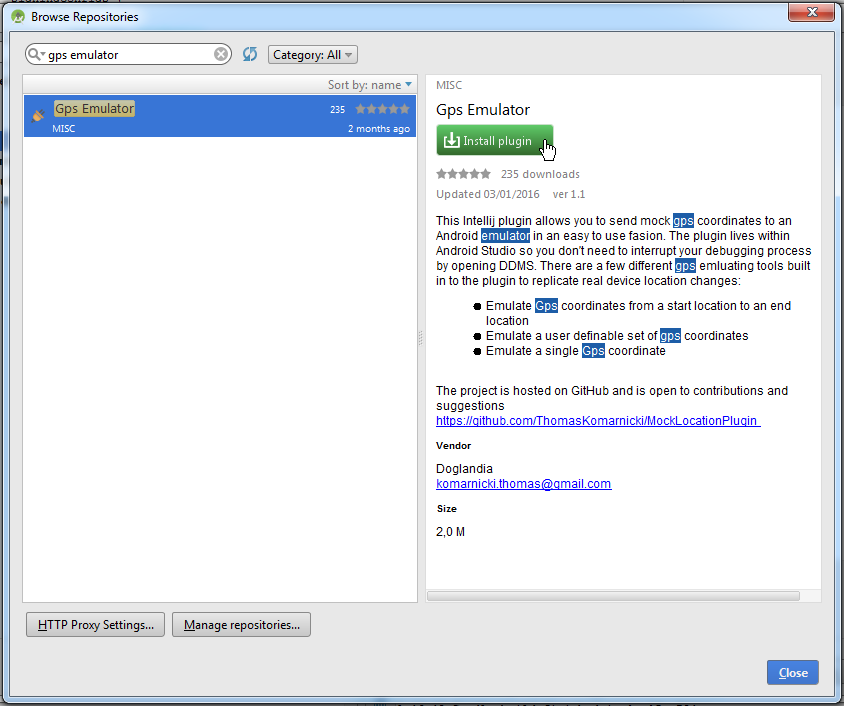This screenshot has height=706, width=844.
Task: Close the Browse Repositories dialog
Action: tap(793, 673)
